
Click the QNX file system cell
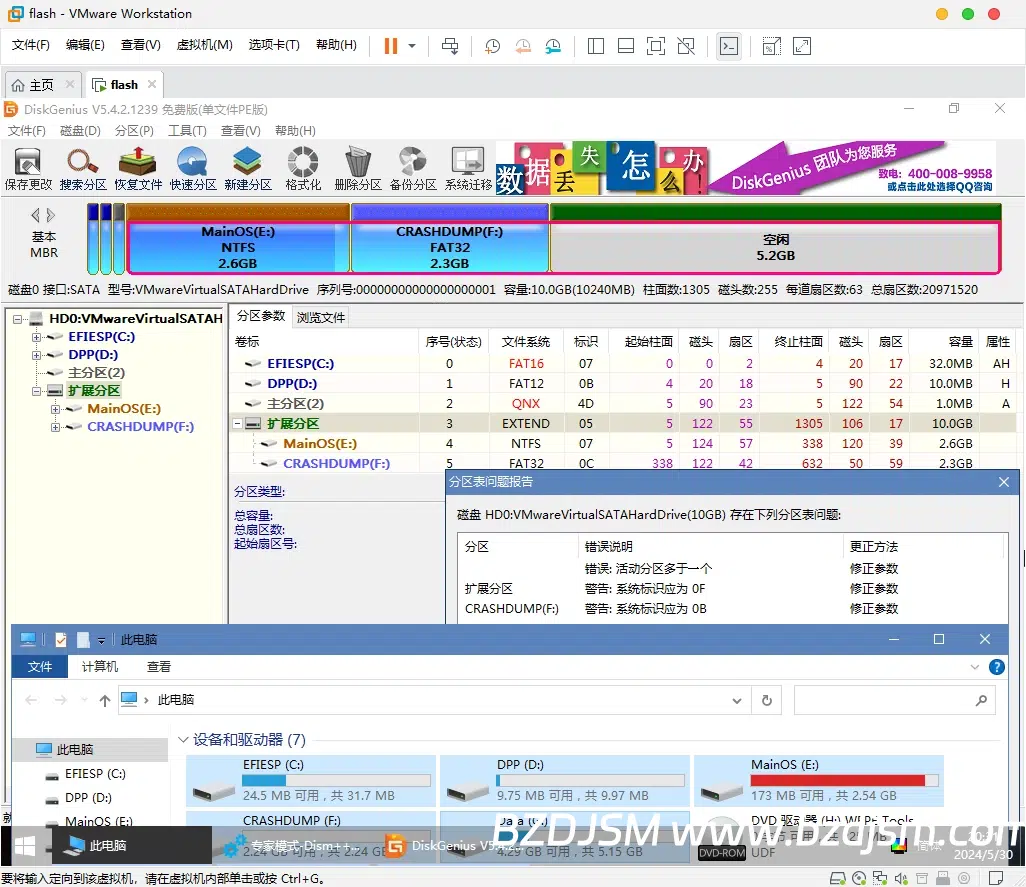[525, 404]
